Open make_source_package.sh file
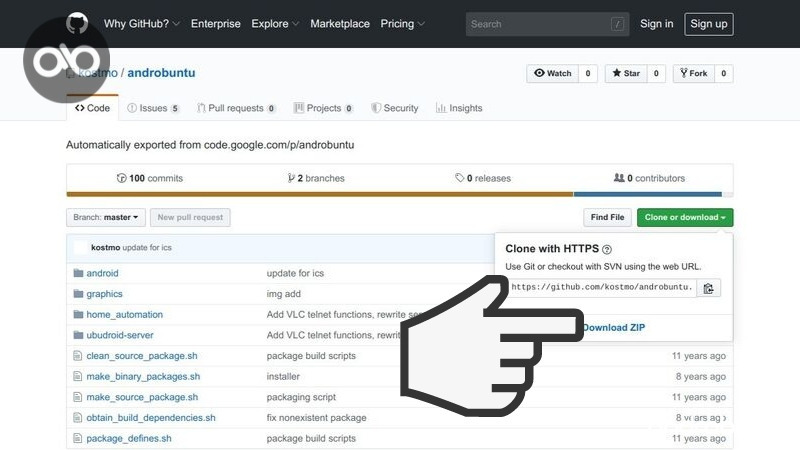800x450 pixels. click(142, 397)
